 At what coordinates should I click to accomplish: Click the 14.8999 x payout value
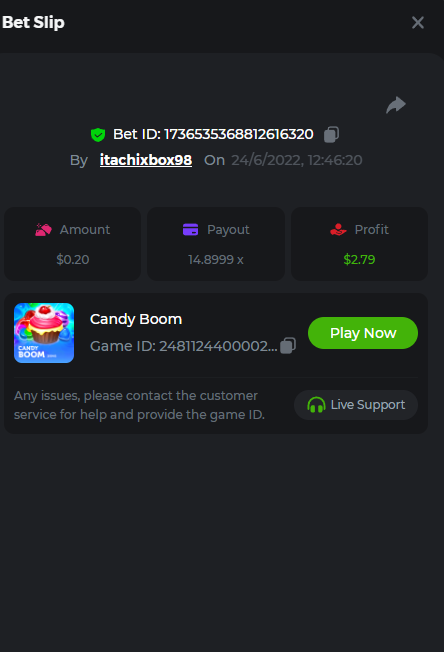tap(216, 259)
